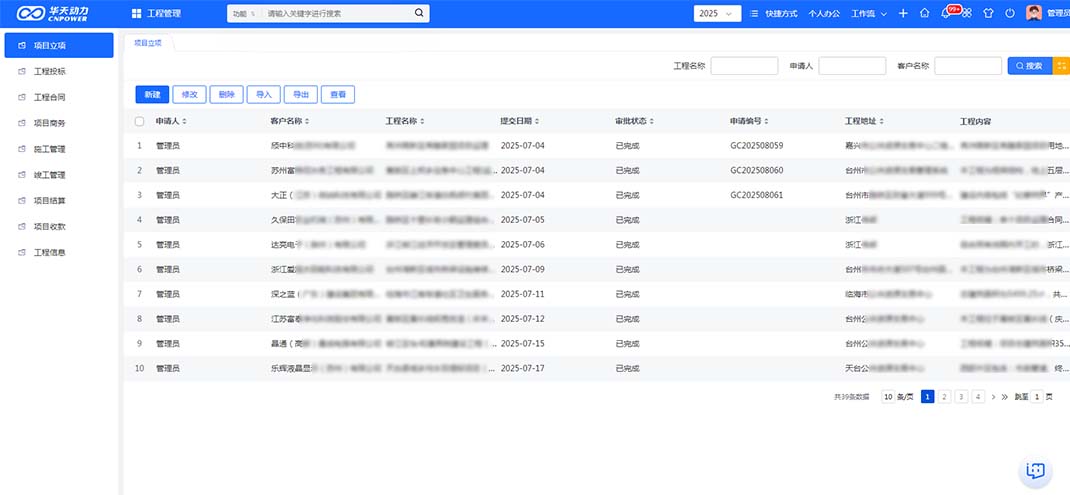
Task: Expand the 工作流 dropdown menu
Action: point(869,14)
